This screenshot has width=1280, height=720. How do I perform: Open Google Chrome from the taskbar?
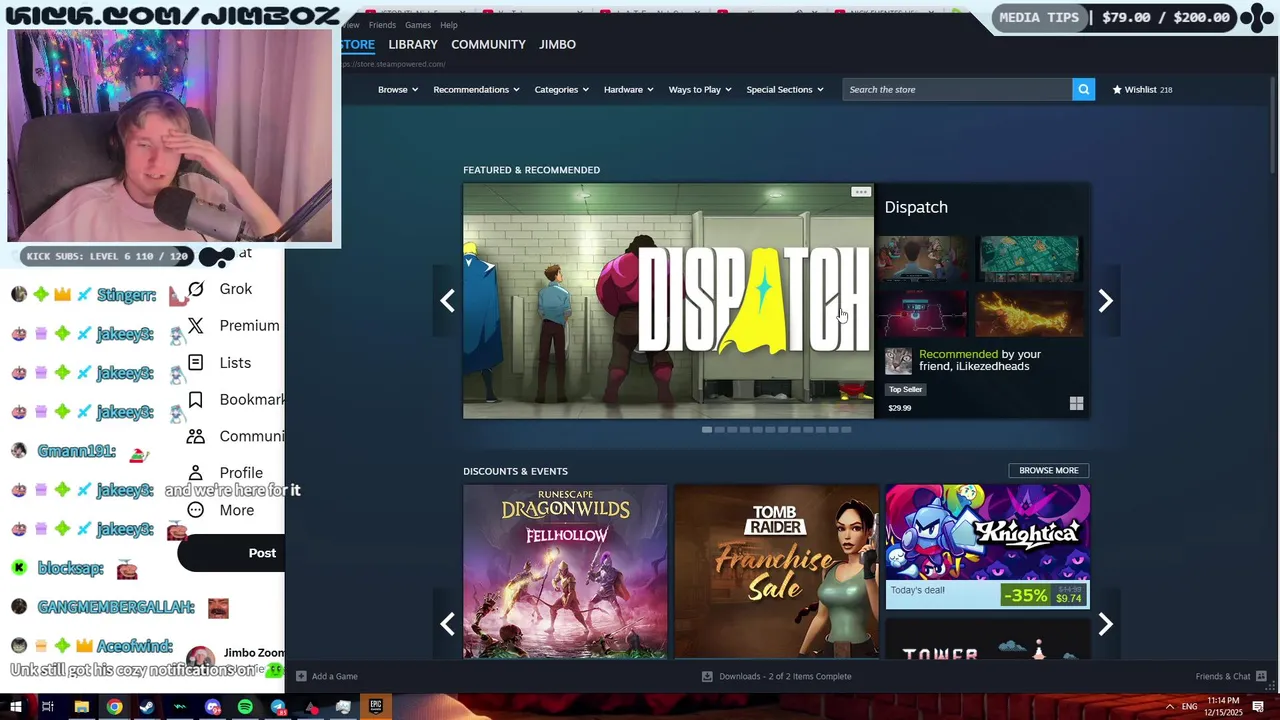pyautogui.click(x=114, y=707)
